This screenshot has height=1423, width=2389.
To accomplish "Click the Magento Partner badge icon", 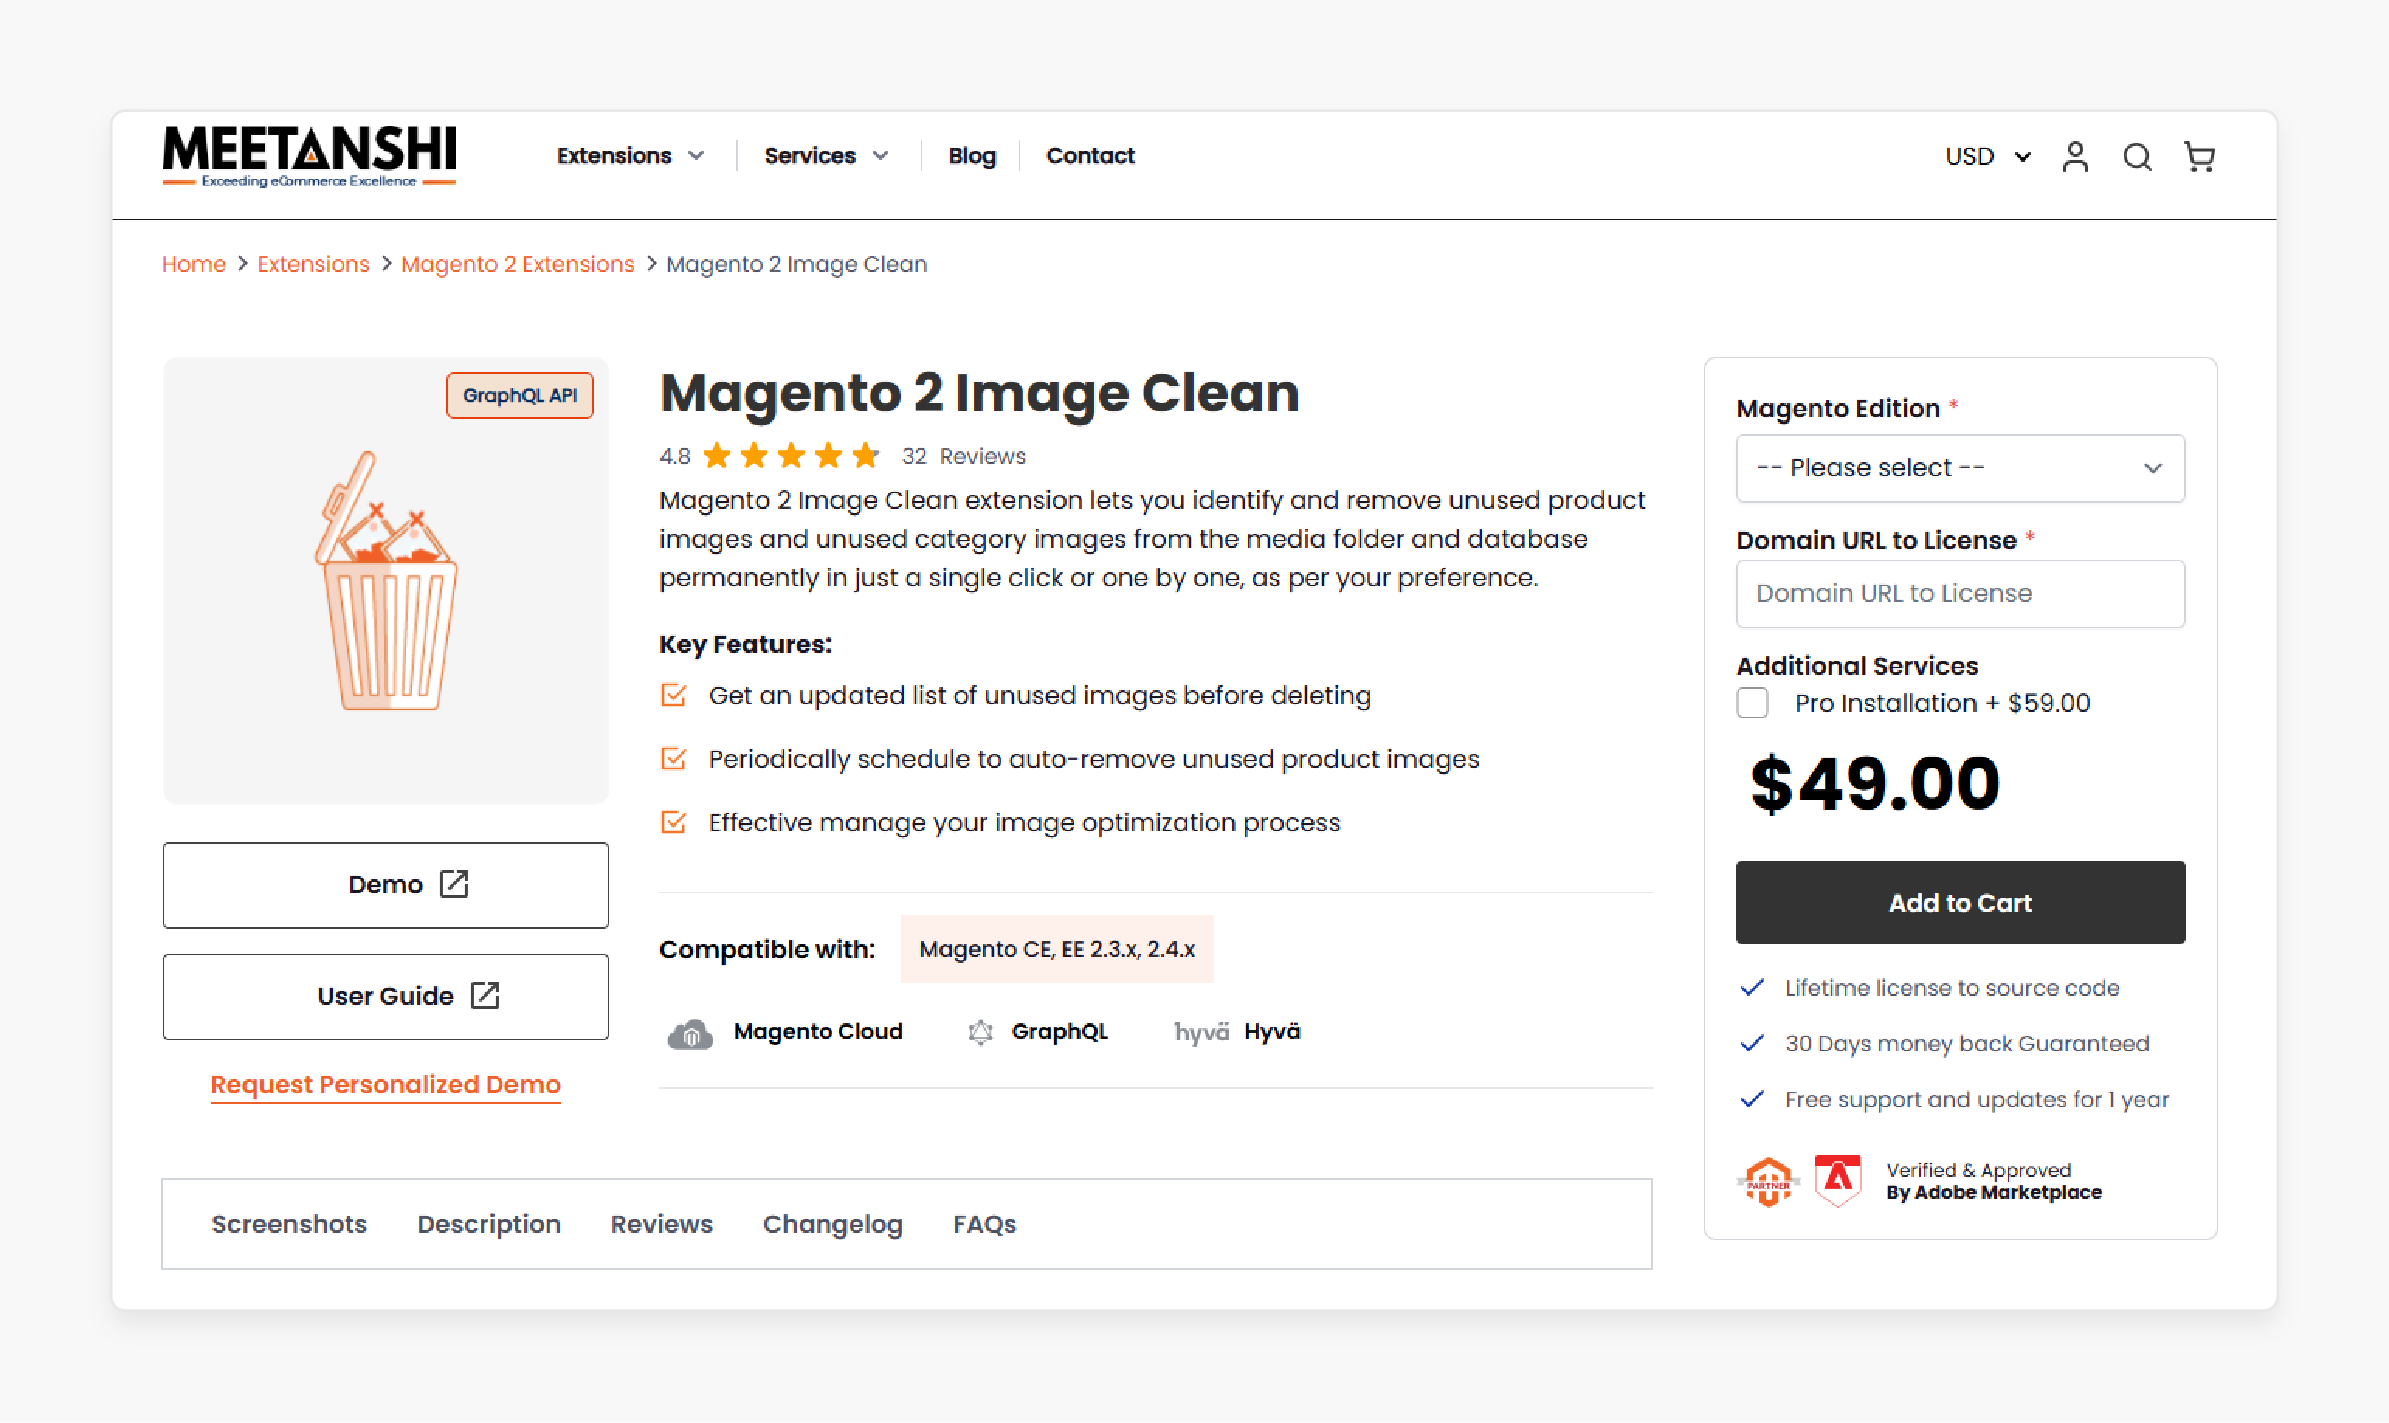I will click(x=1768, y=1180).
